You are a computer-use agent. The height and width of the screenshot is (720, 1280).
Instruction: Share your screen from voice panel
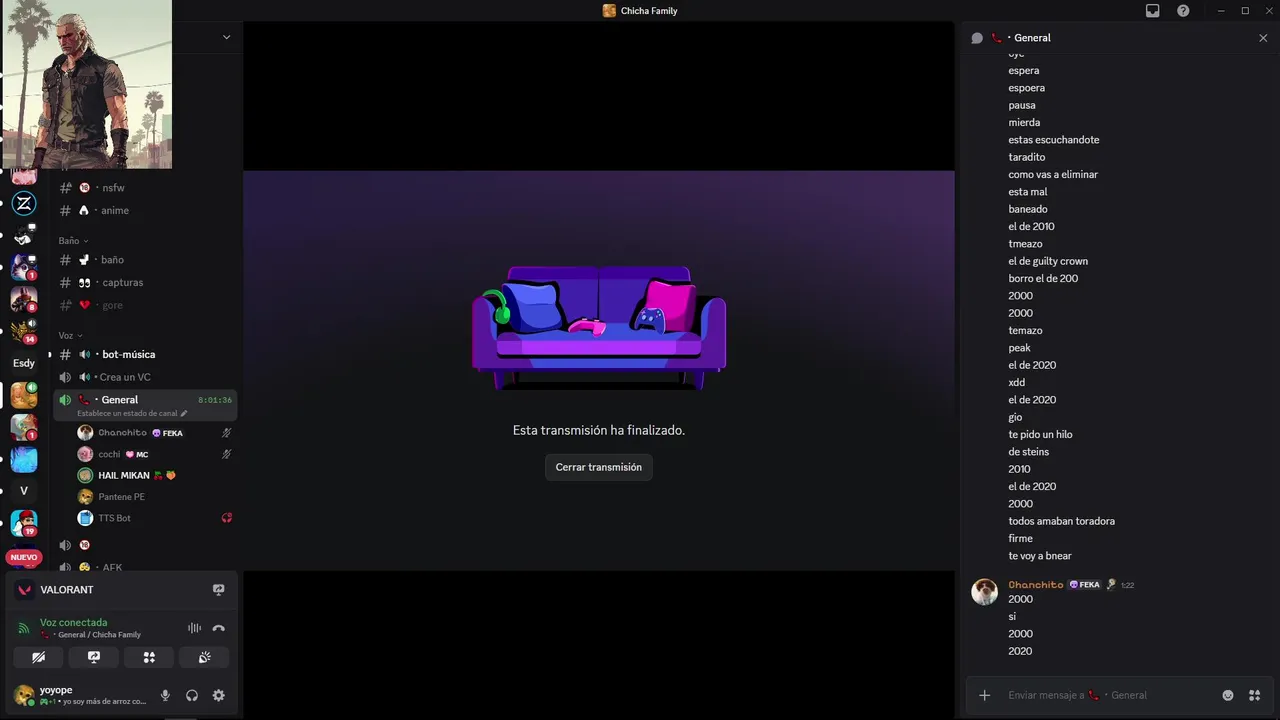pyautogui.click(x=94, y=657)
